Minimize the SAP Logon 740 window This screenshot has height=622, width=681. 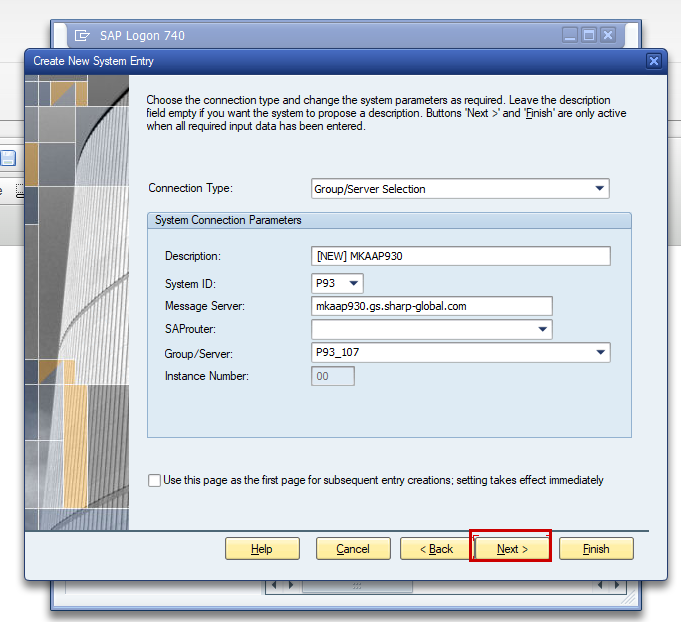[x=570, y=35]
